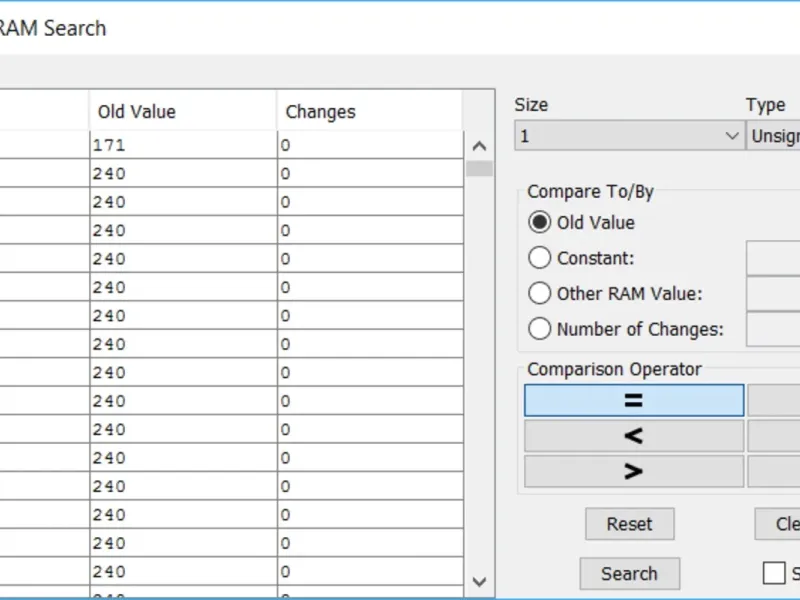The width and height of the screenshot is (800, 600).
Task: Choose the Constant comparison option
Action: [540, 258]
